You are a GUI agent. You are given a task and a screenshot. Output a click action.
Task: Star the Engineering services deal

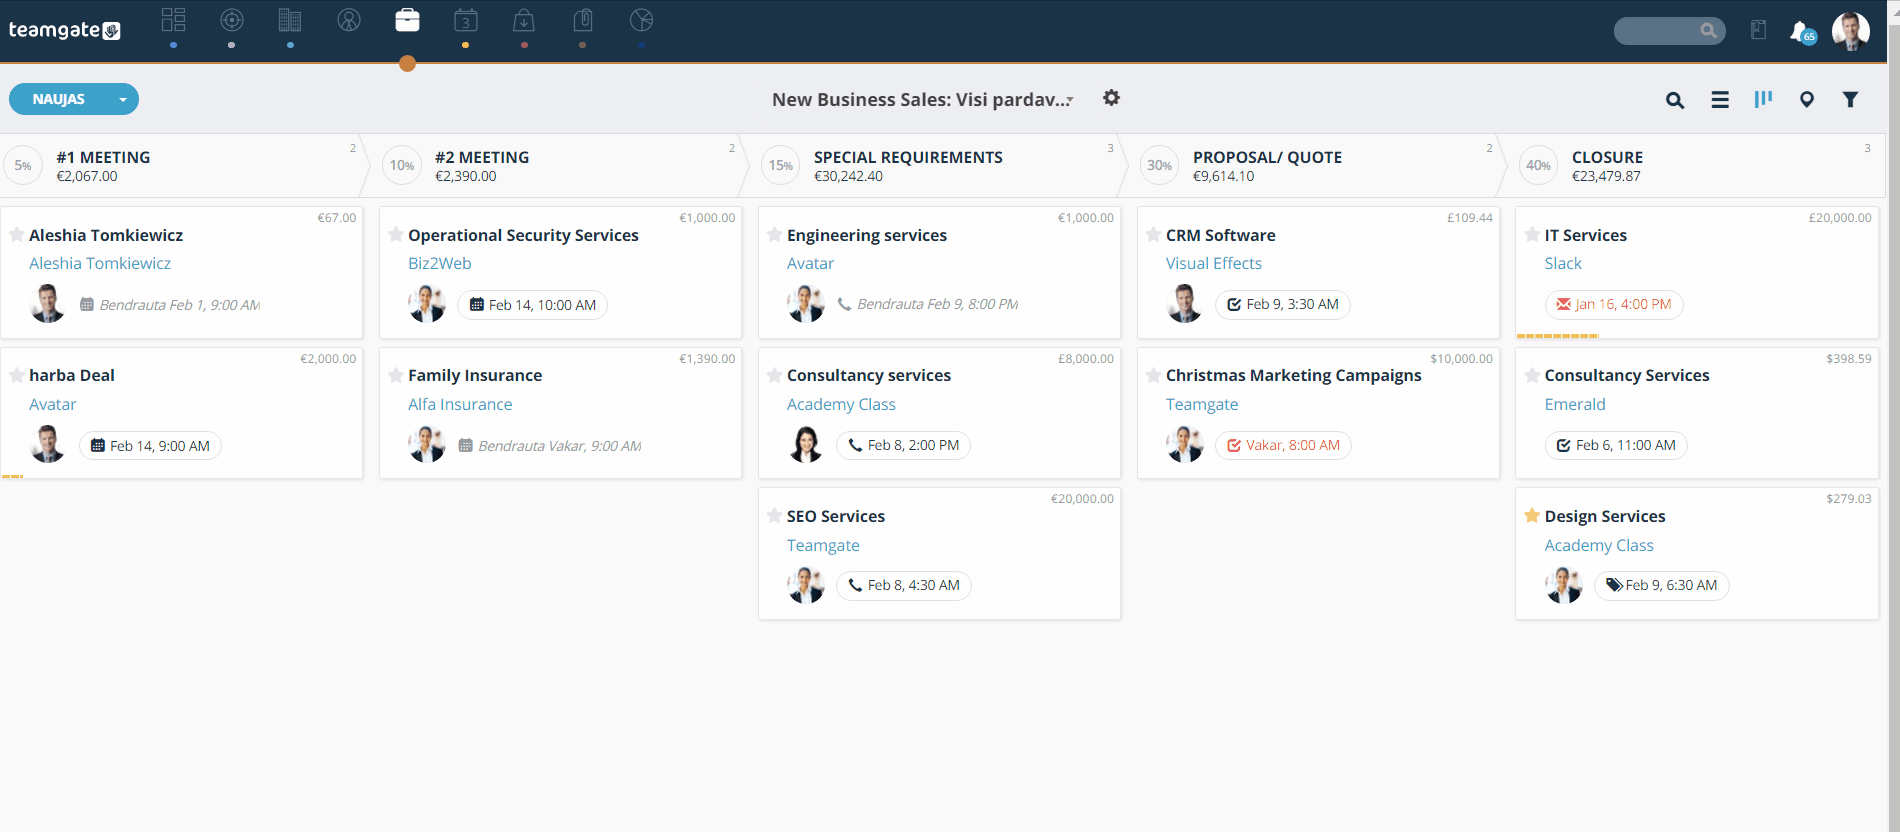click(775, 235)
